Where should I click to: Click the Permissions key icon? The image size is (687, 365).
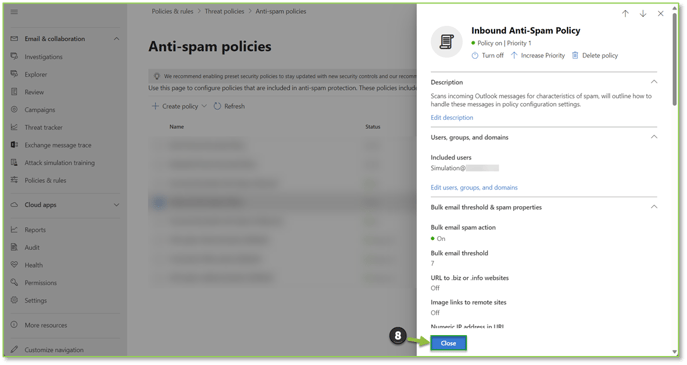click(x=14, y=283)
